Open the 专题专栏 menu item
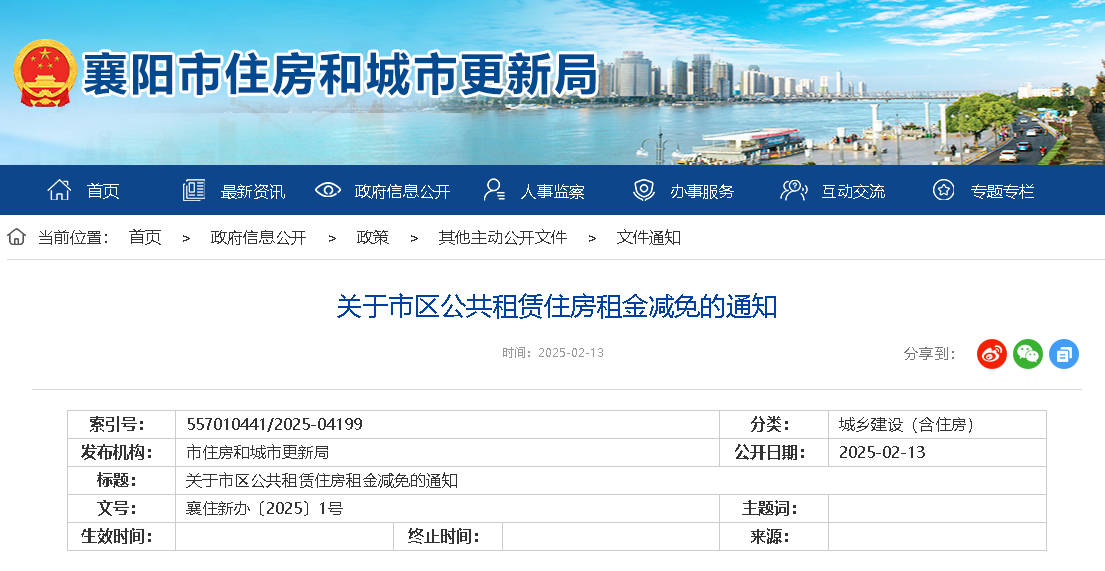The height and width of the screenshot is (571, 1105). pos(1002,191)
